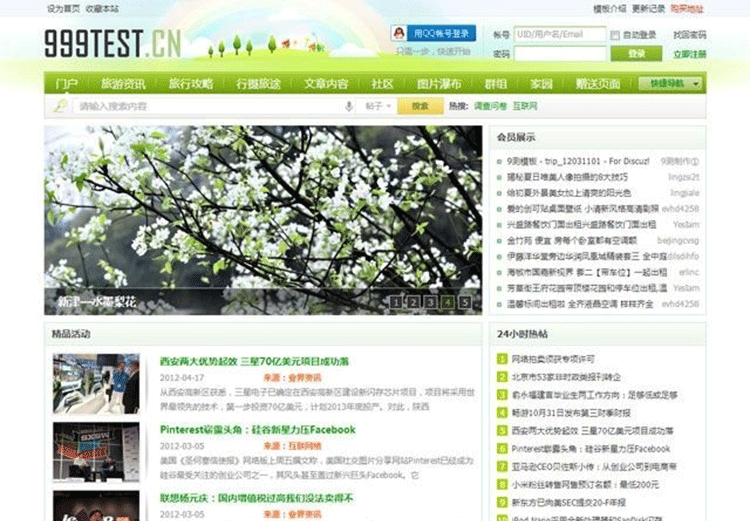Click the number 9 rank badge in 24小时热帖

502,502
